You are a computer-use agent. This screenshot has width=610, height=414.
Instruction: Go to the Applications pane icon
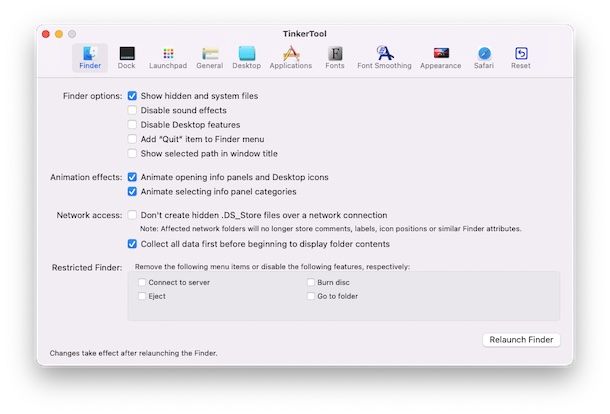click(291, 58)
